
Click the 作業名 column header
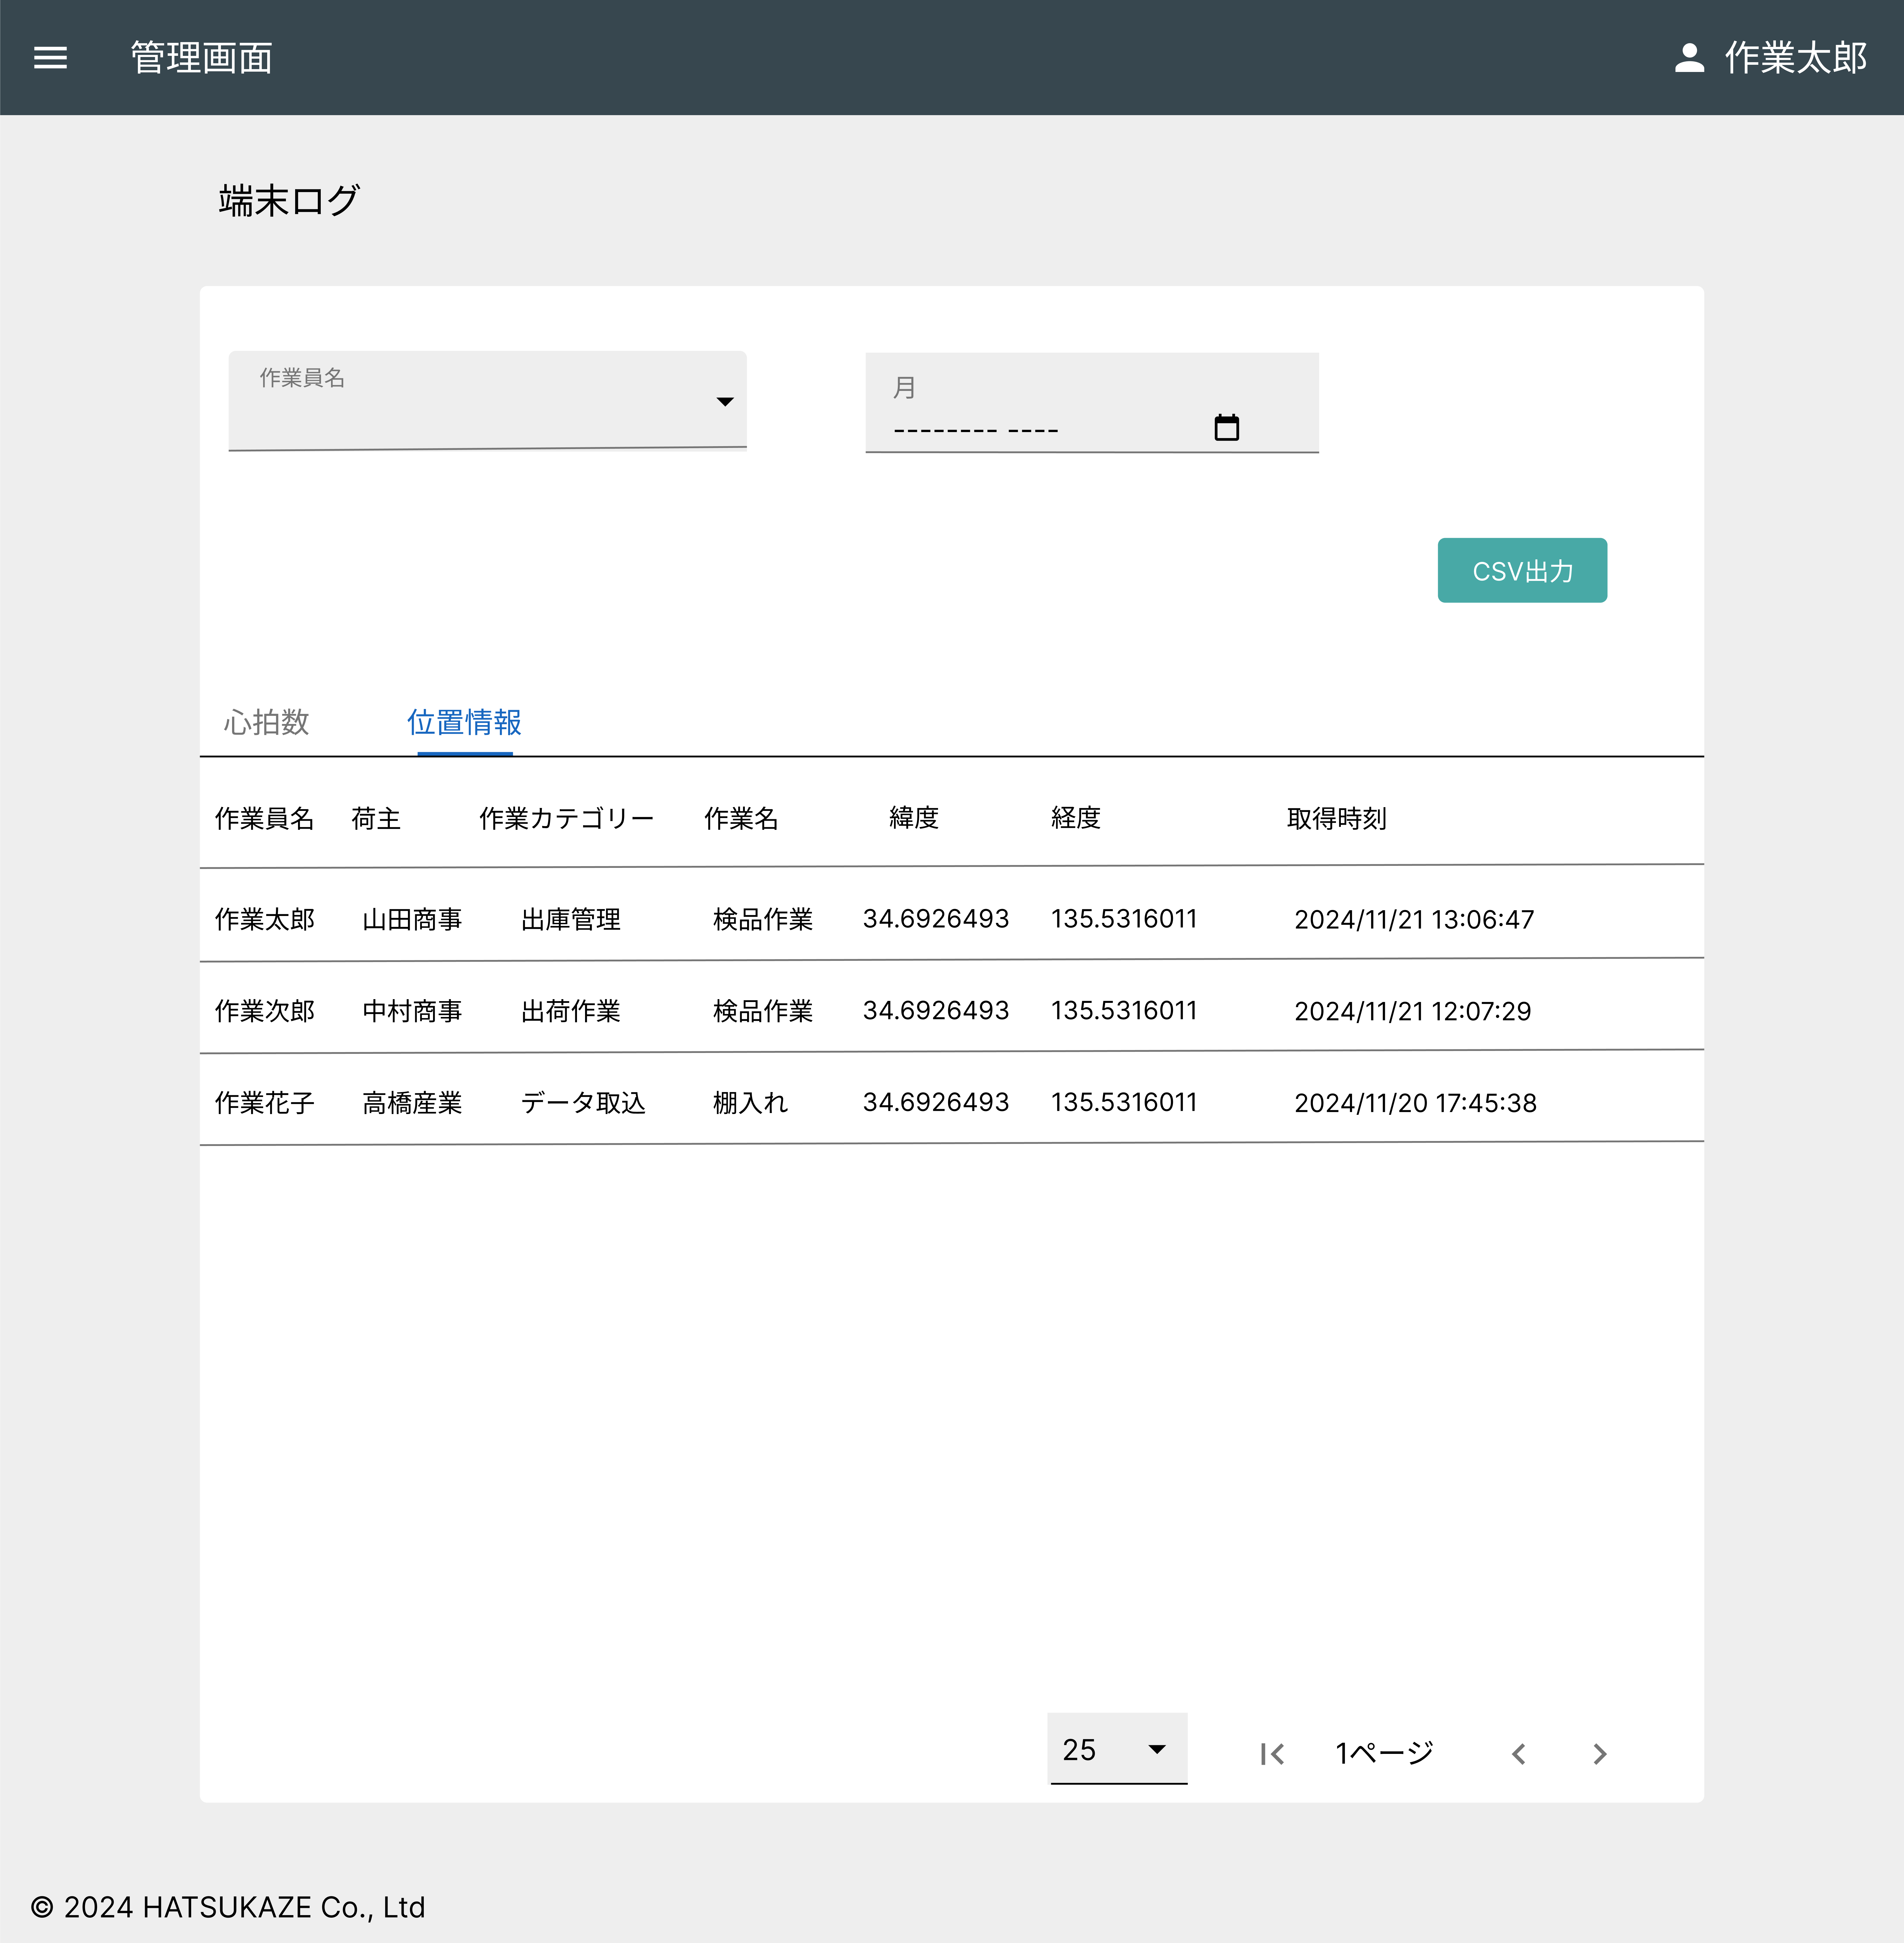click(741, 819)
